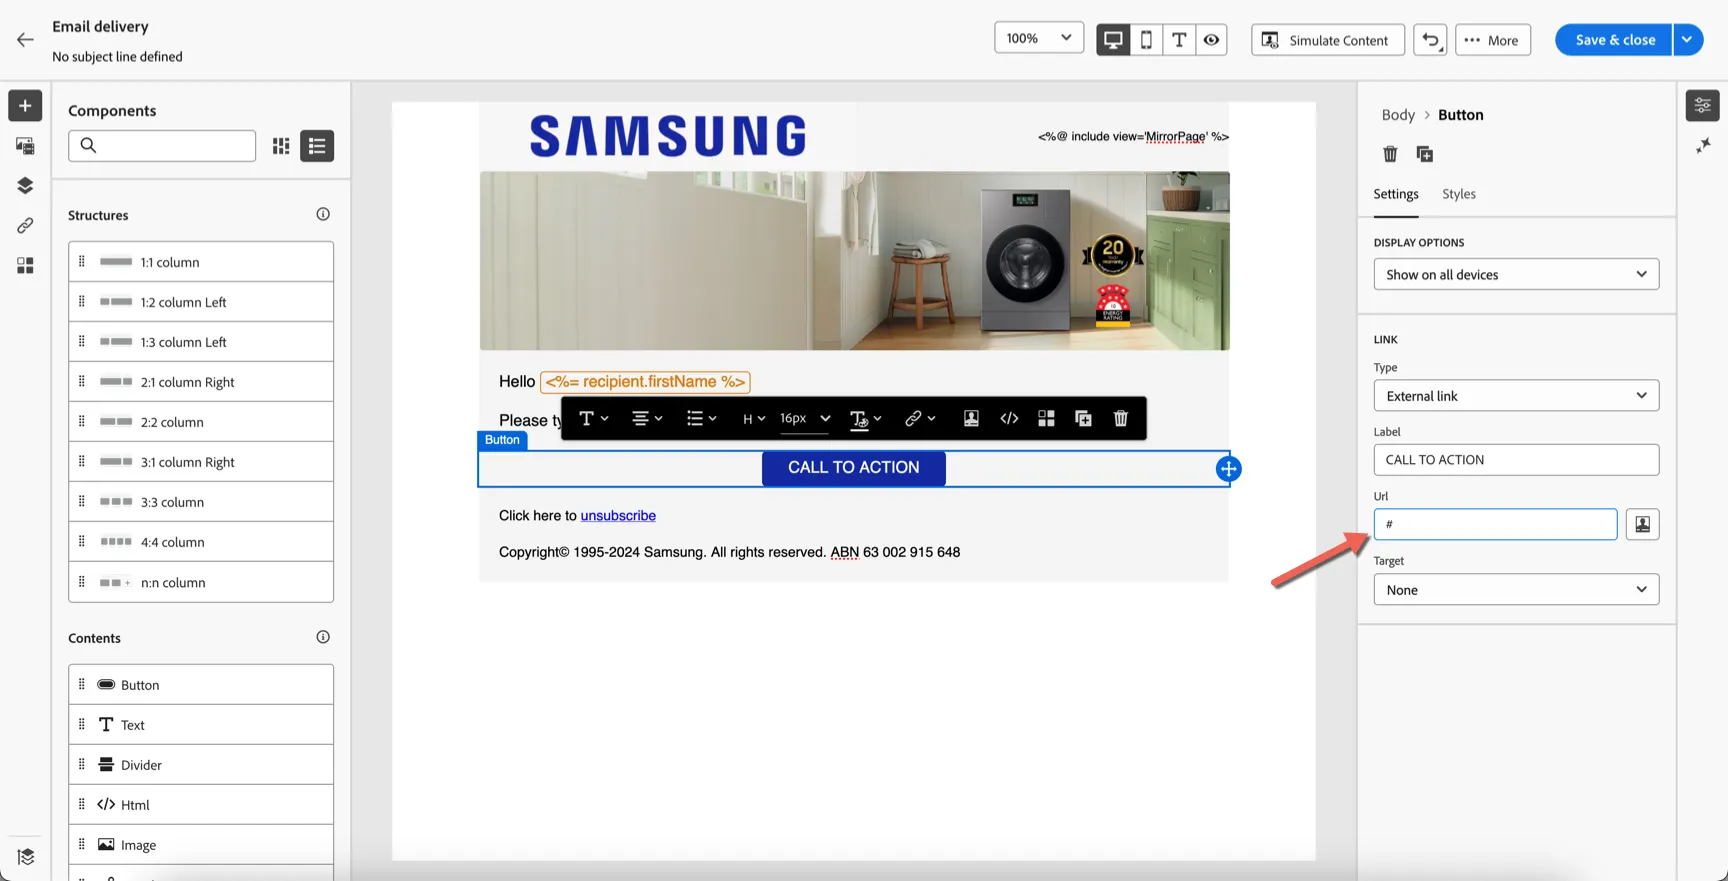
Task: Click the undo arrow icon
Action: (1430, 40)
